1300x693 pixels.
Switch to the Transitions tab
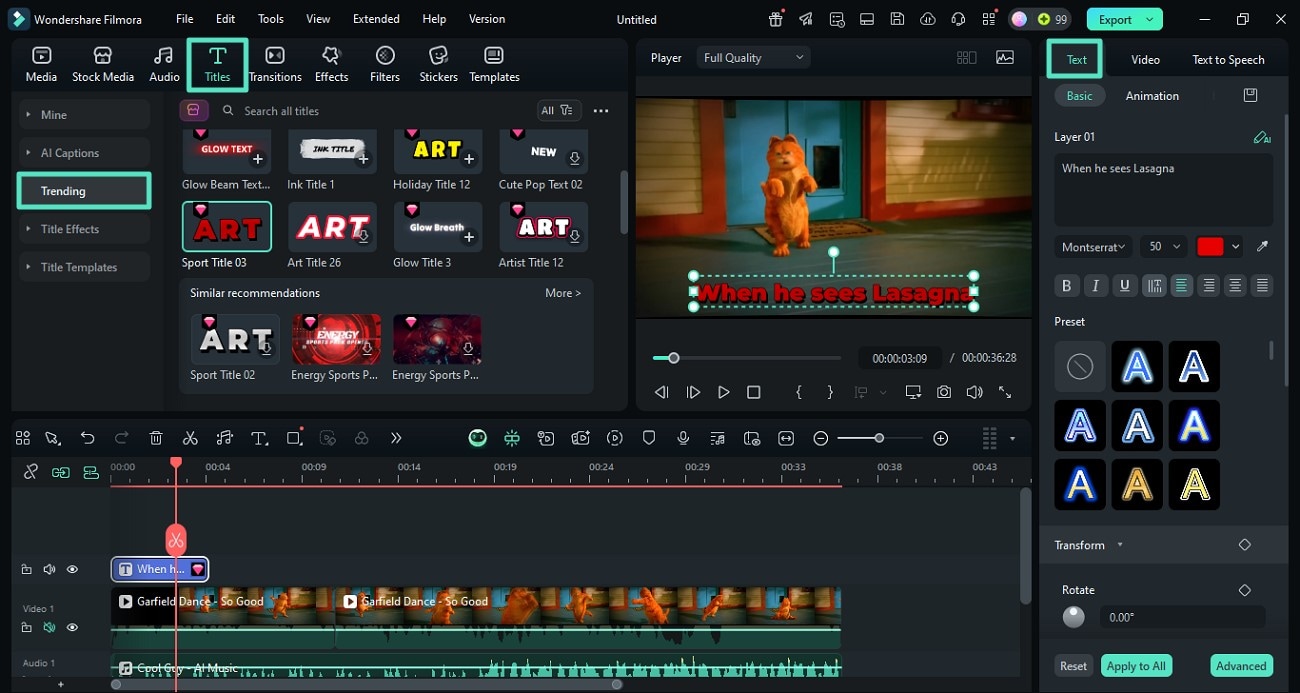tap(275, 65)
